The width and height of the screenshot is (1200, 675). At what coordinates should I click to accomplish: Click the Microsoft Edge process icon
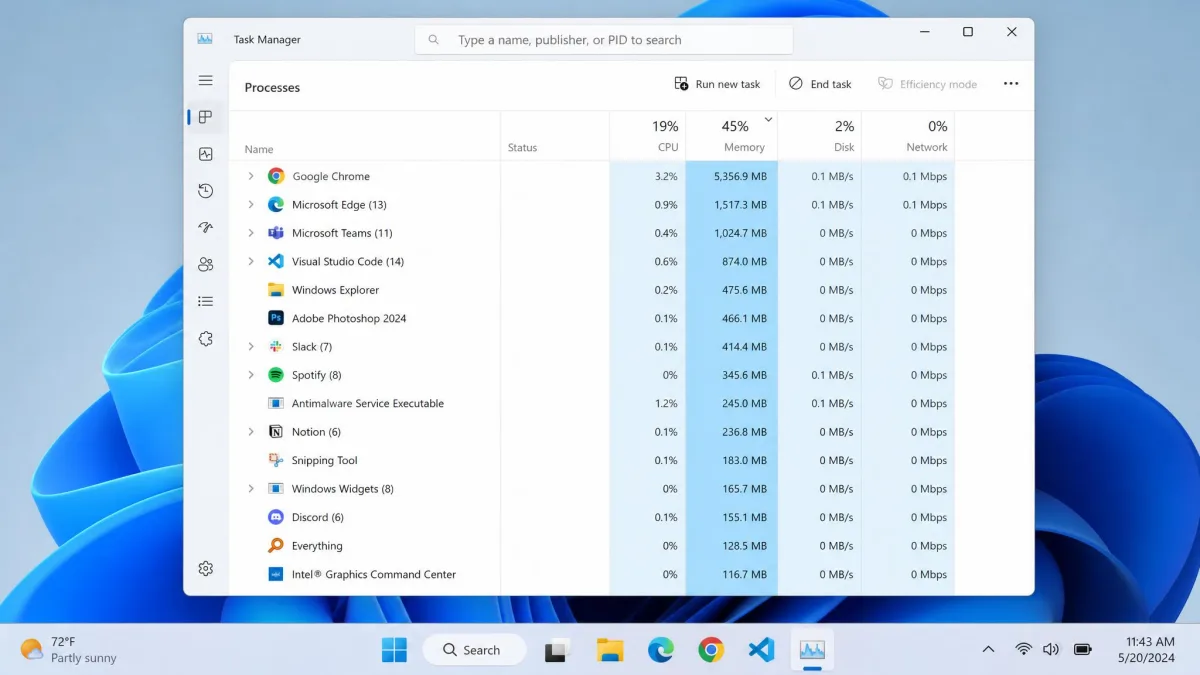click(x=276, y=204)
